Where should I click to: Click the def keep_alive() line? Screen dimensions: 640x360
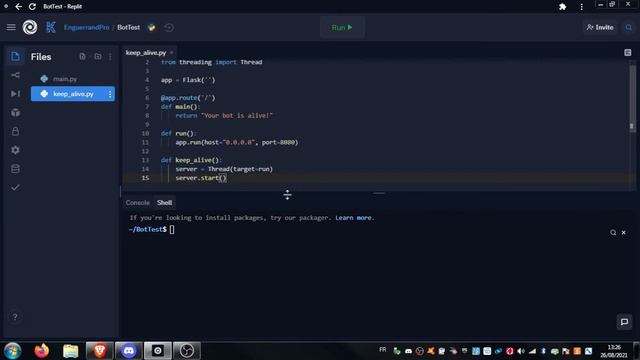tap(191, 160)
